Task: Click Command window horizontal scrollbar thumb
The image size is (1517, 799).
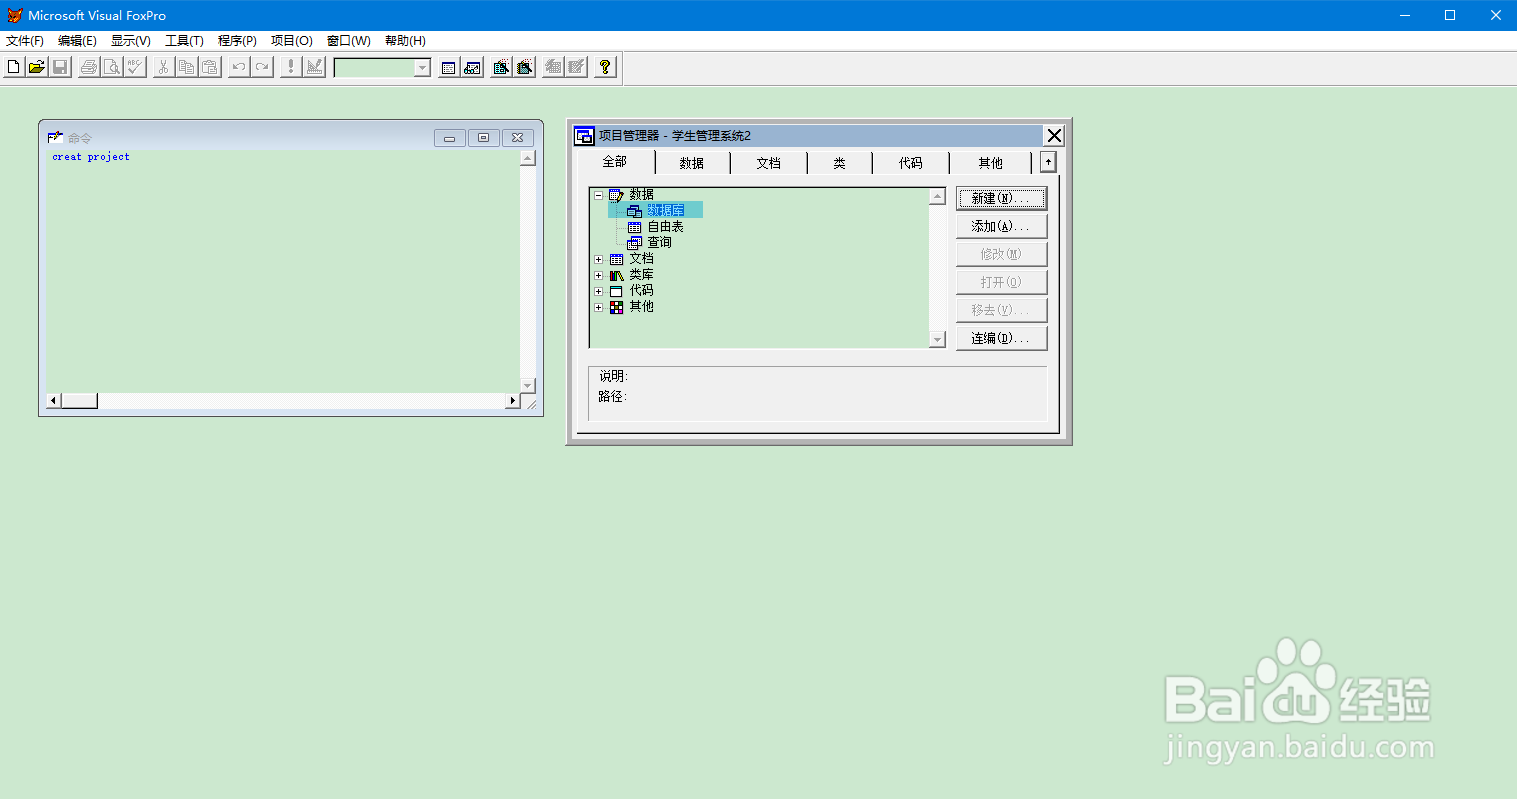Action: [80, 401]
